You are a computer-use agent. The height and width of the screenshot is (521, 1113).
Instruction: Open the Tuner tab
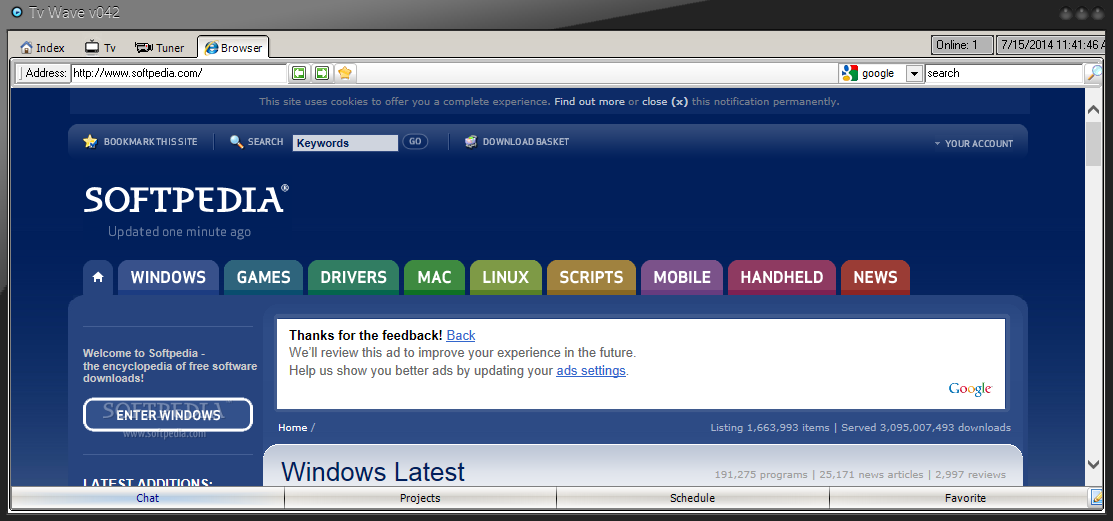[x=160, y=48]
